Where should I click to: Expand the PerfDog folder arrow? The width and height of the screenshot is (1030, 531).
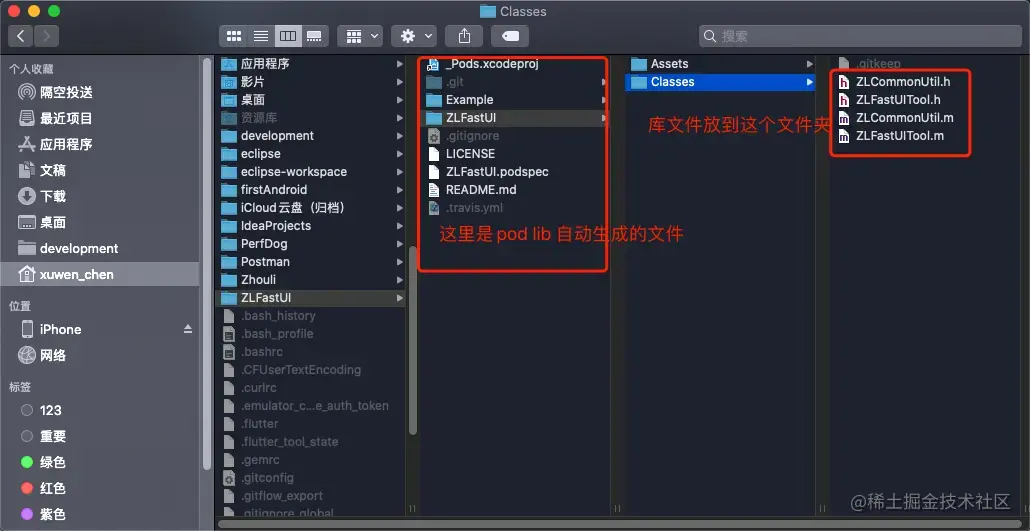click(x=399, y=244)
